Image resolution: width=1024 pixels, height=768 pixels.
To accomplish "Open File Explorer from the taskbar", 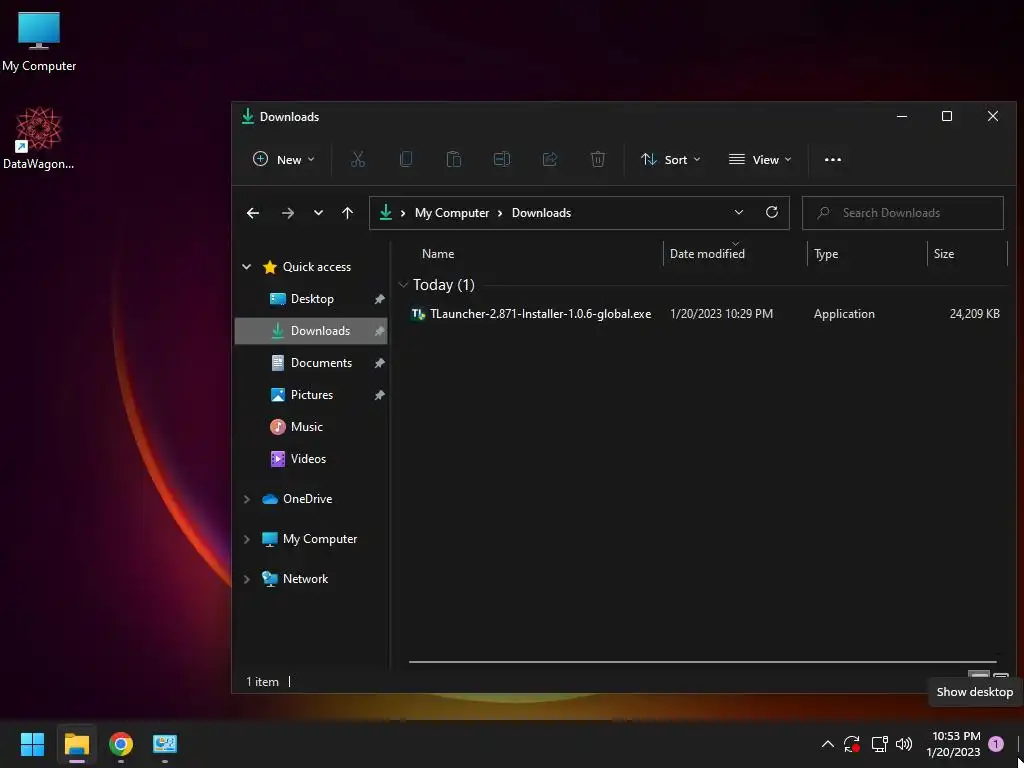I will 76,744.
